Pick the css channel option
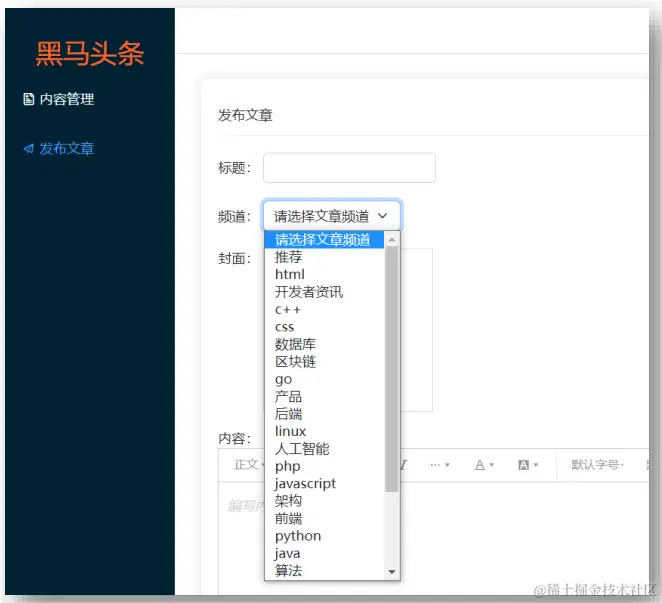The width and height of the screenshot is (662, 603). (x=324, y=327)
